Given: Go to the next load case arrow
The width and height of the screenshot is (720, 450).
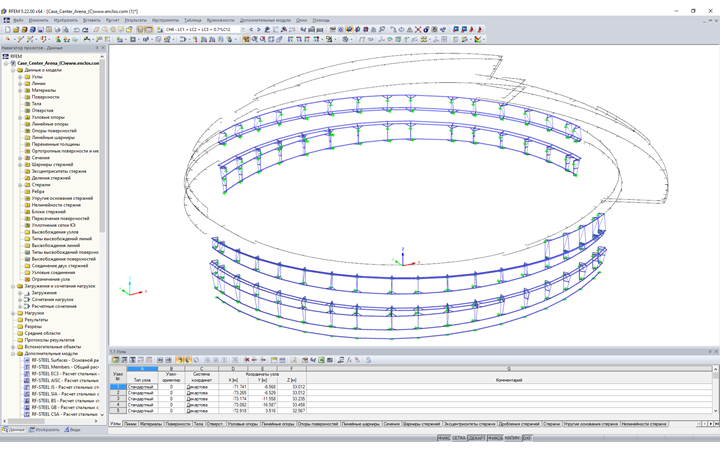Looking at the screenshot, I should pyautogui.click(x=259, y=29).
